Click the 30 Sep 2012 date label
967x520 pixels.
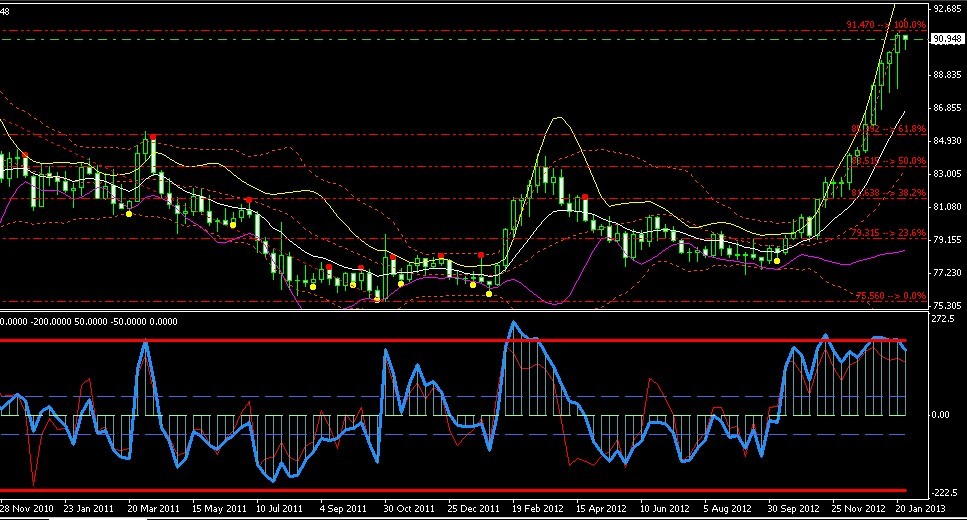(x=793, y=509)
